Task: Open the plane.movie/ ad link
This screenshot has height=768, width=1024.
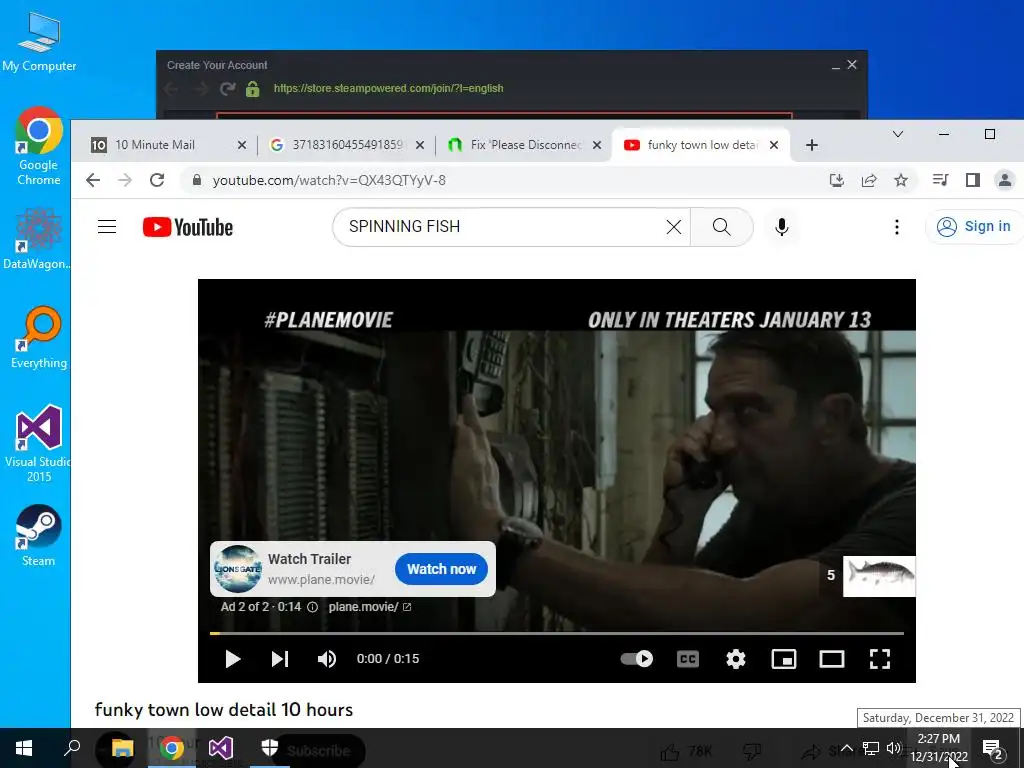Action: (370, 607)
